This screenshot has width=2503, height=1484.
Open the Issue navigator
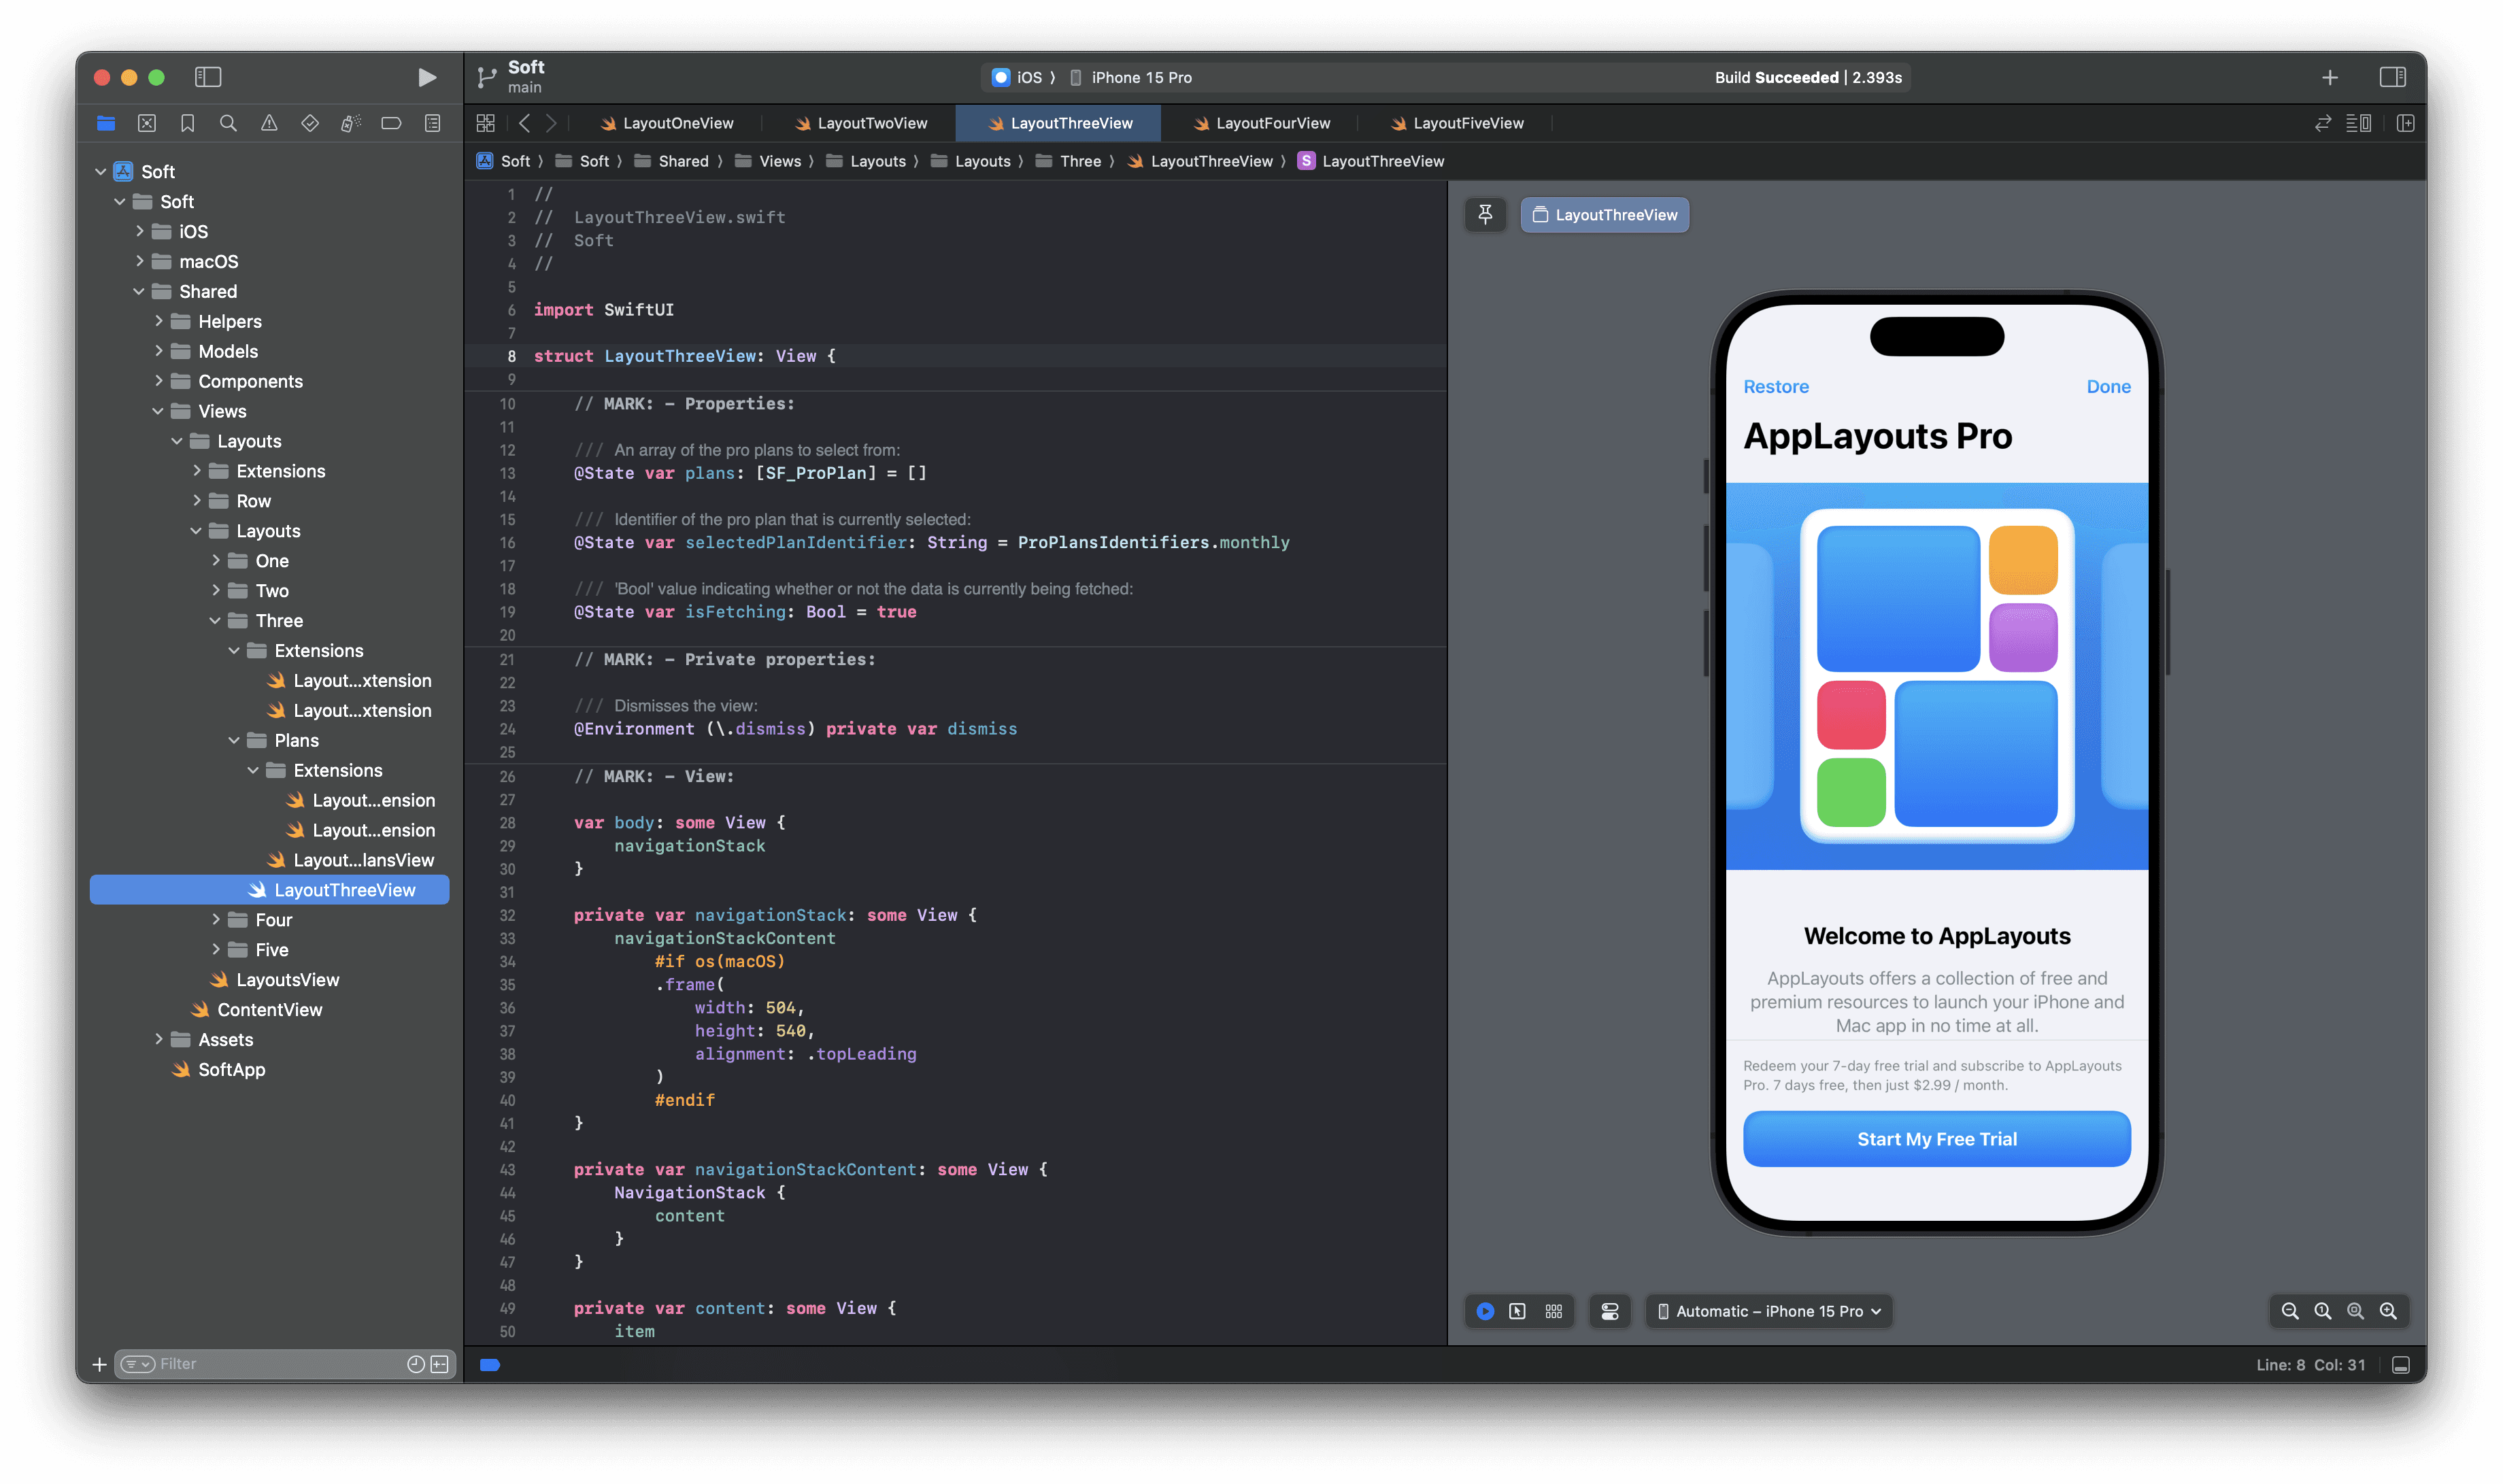click(x=269, y=123)
